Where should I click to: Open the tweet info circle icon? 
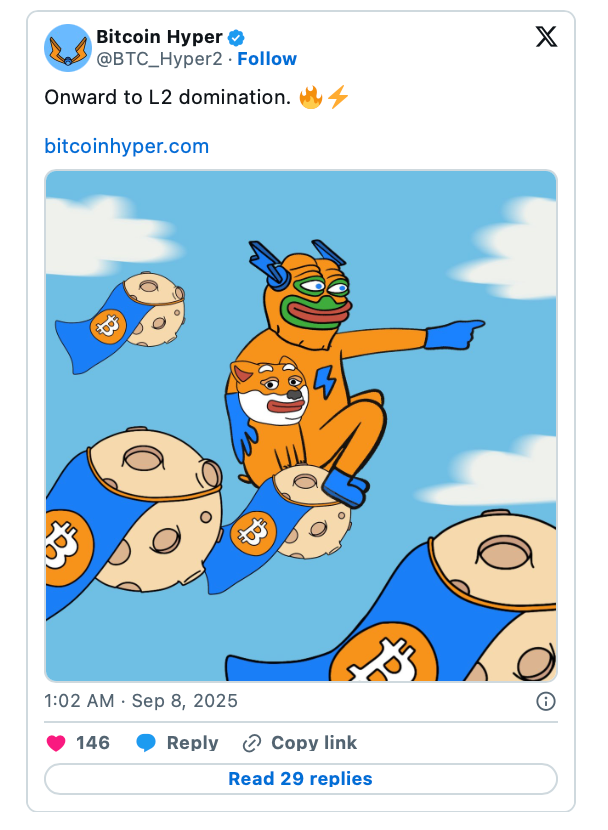pos(546,701)
